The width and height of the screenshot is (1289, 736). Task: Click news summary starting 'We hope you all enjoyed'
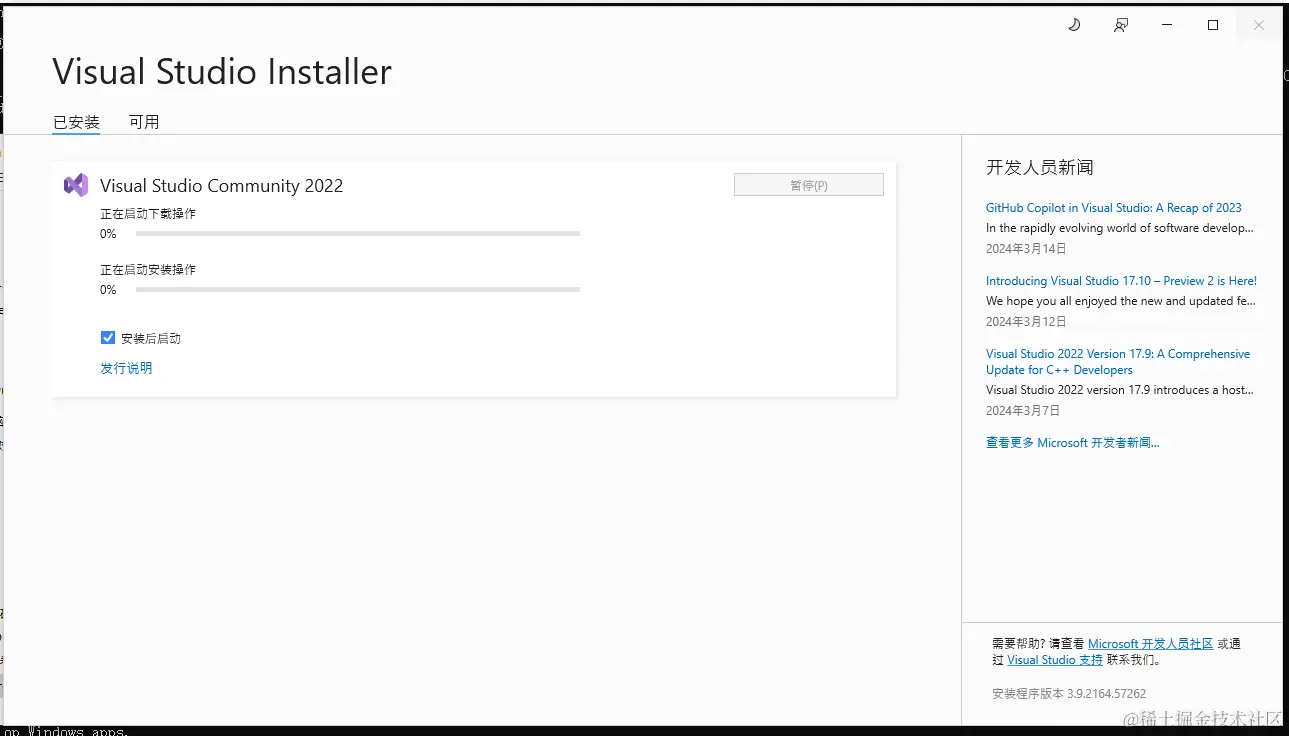[1121, 301]
